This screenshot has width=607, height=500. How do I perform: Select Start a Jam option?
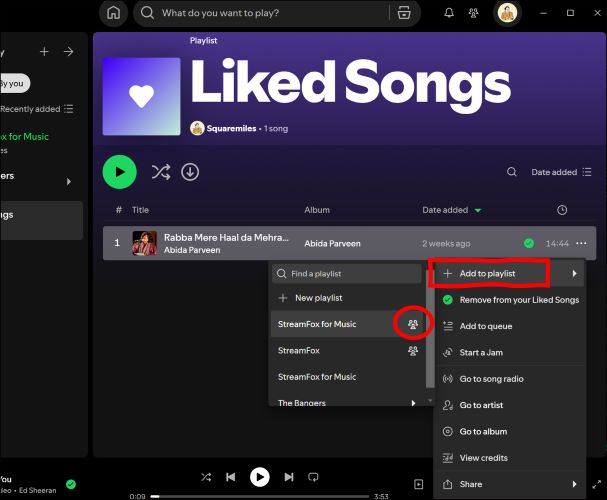coord(511,353)
